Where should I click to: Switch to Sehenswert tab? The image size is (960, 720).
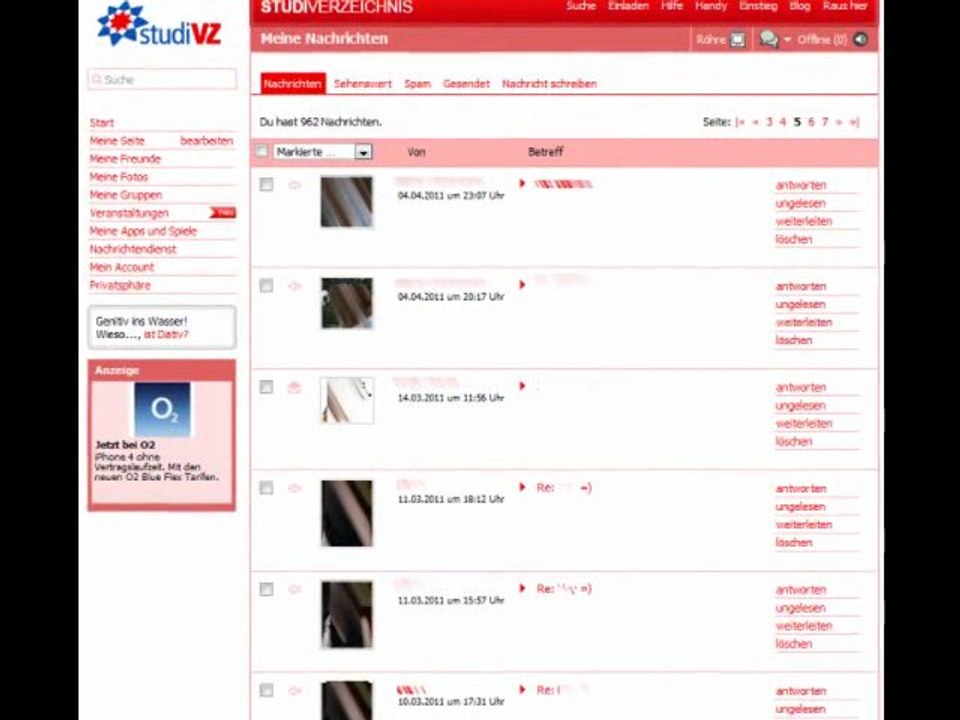coord(362,84)
